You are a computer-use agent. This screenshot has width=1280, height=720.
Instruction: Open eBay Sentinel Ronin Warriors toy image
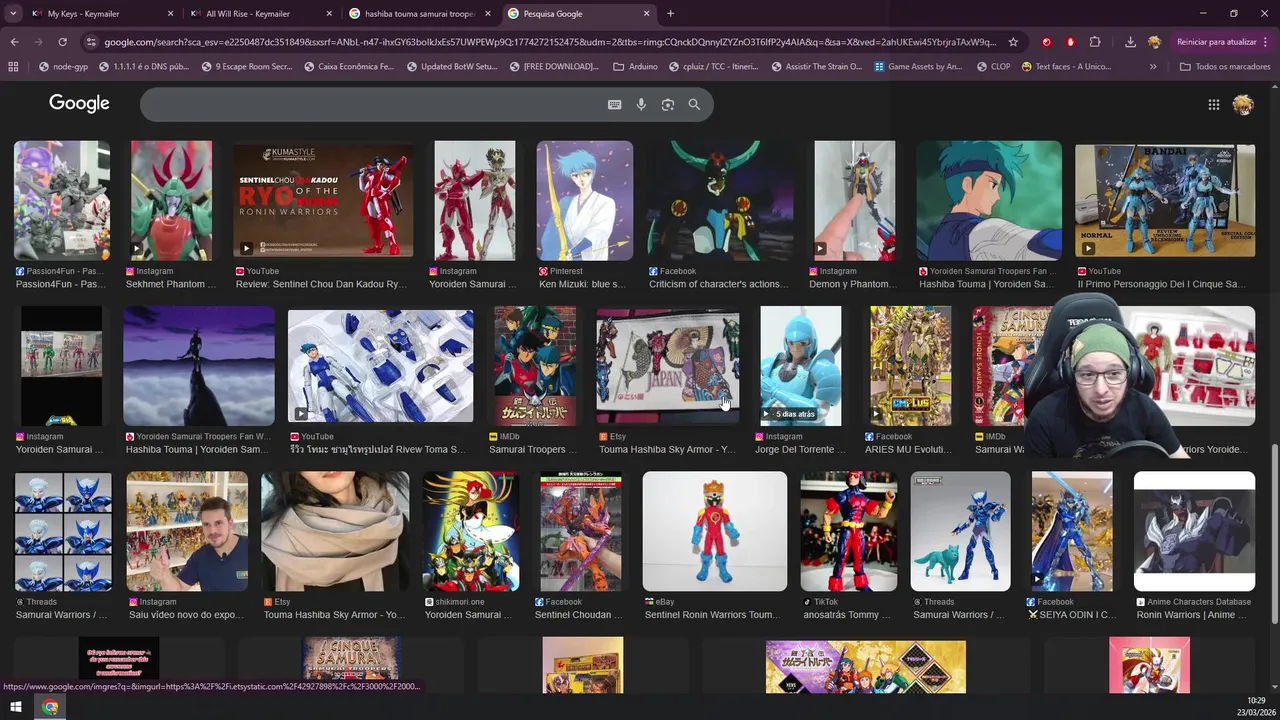[x=715, y=531]
